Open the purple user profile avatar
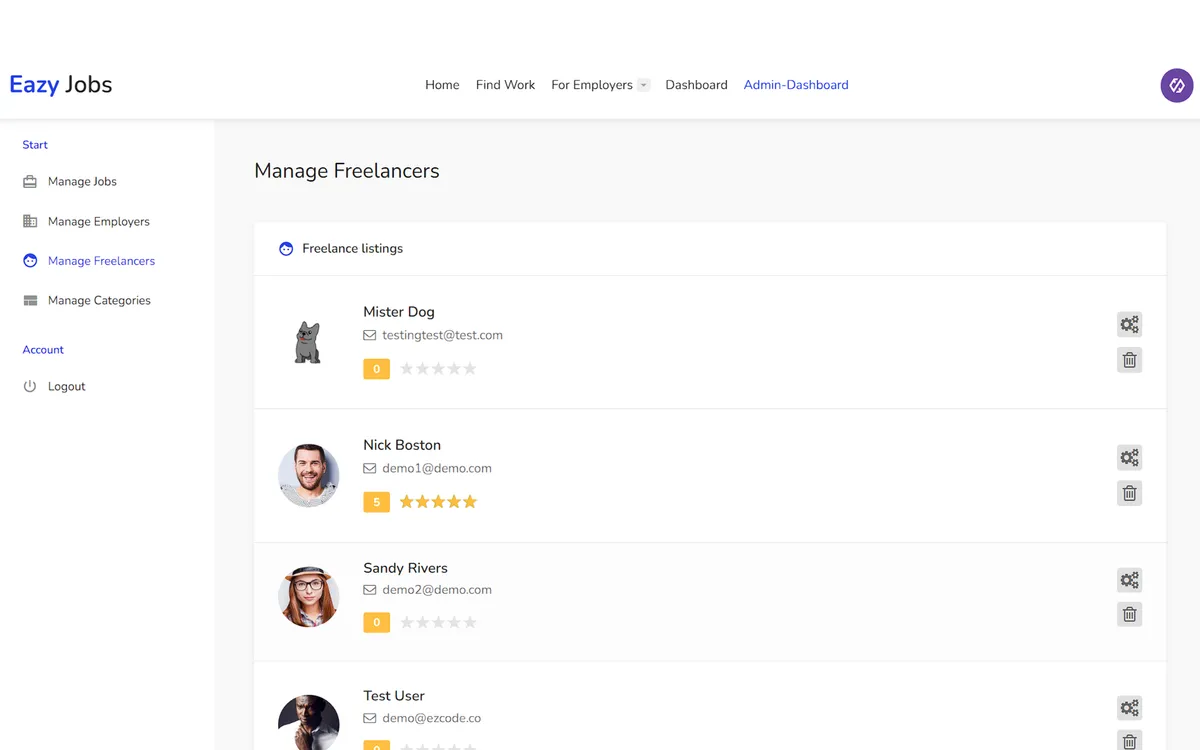Screen dimensions: 1200x750 click(1177, 85)
